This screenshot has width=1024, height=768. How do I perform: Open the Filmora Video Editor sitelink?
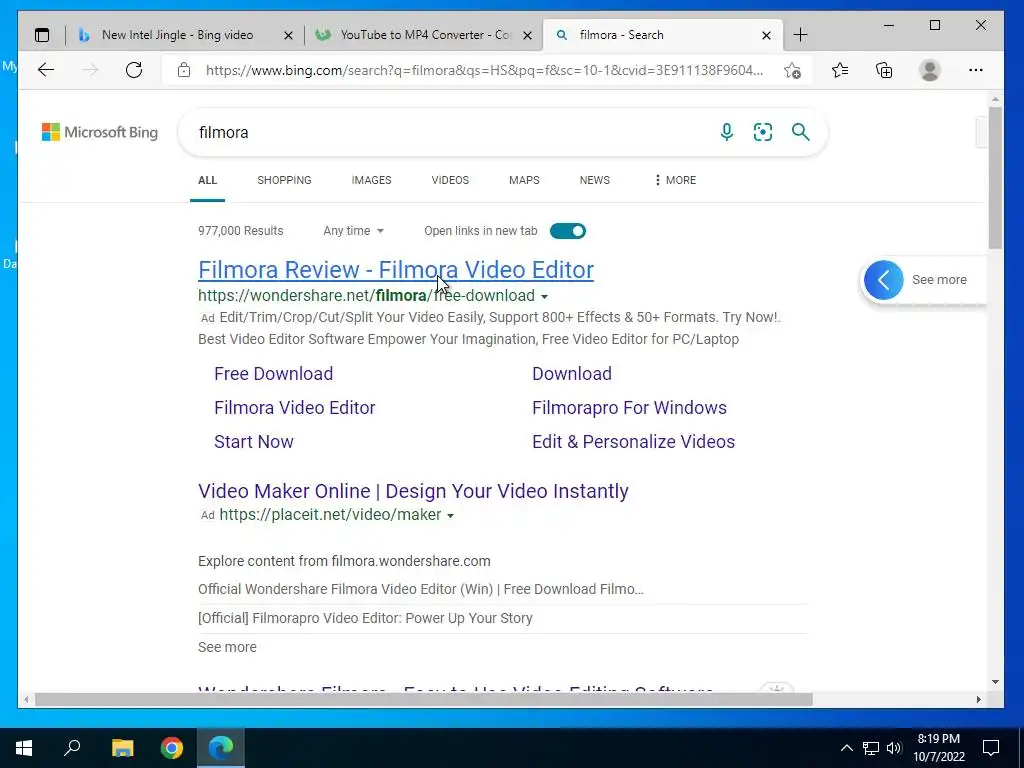tap(295, 408)
